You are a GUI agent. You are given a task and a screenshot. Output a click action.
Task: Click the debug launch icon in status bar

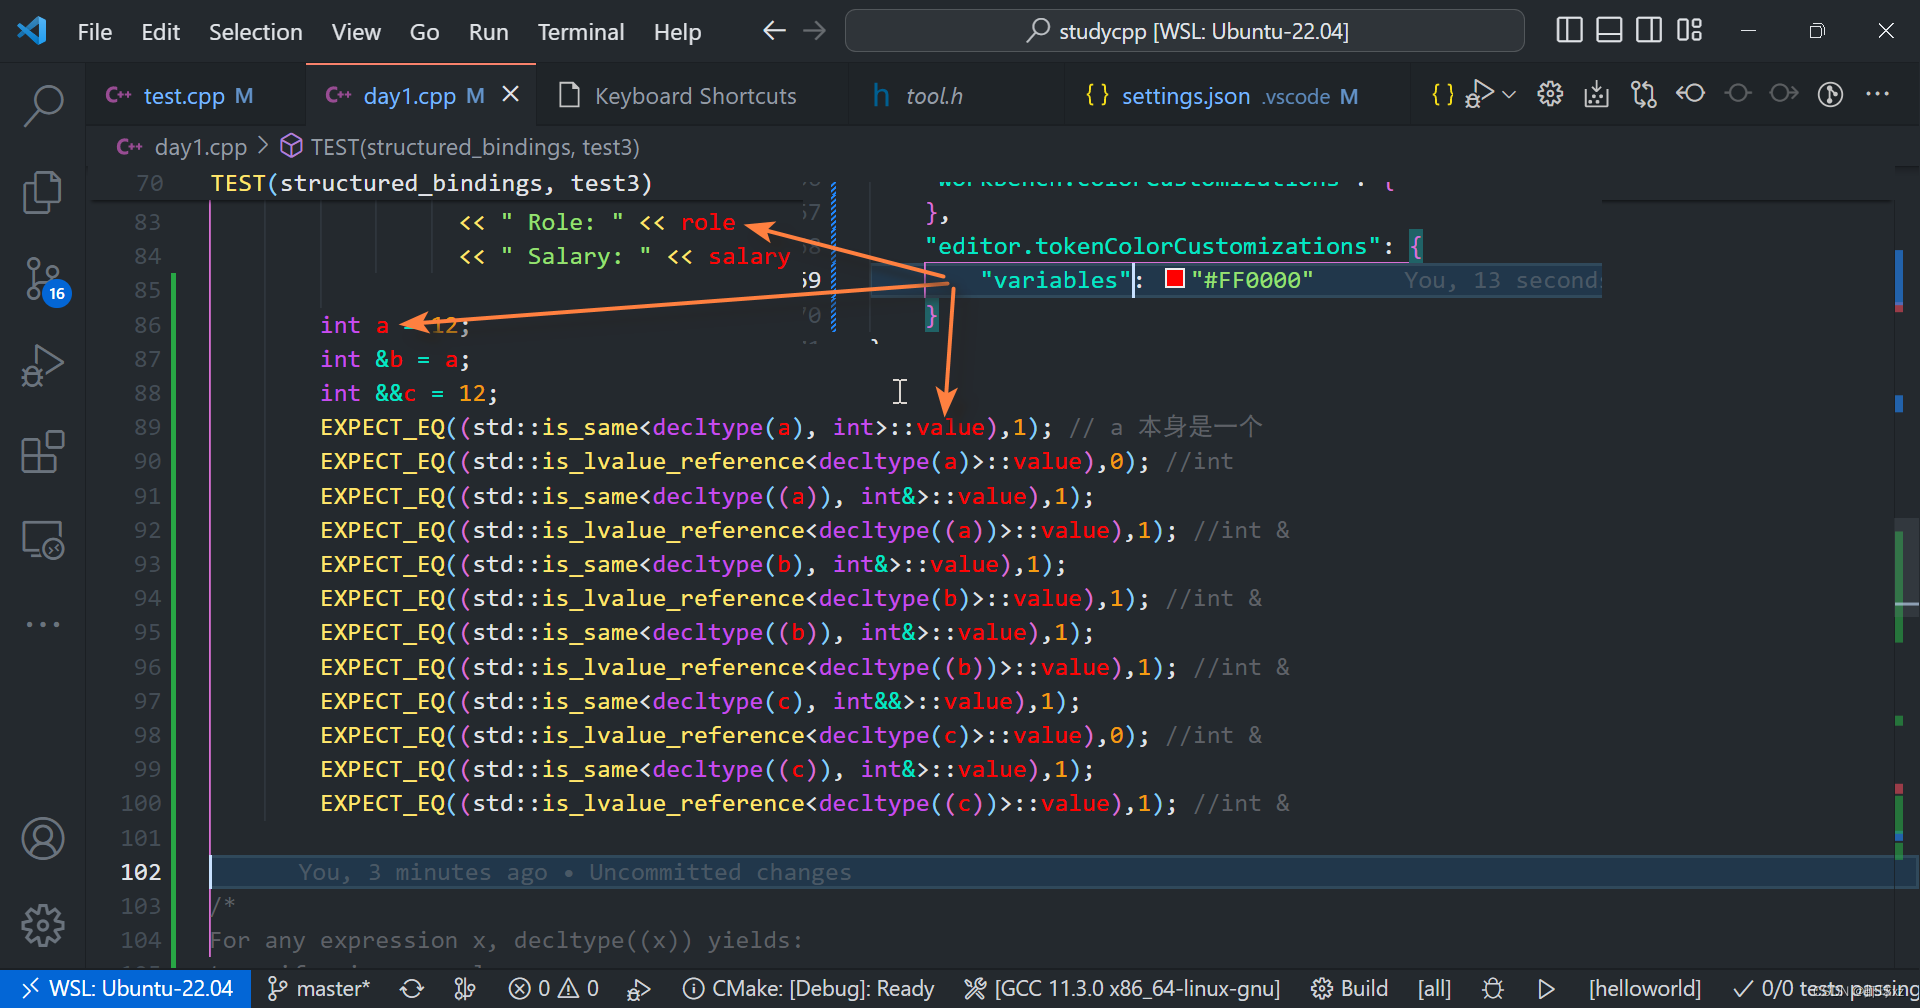pos(638,989)
